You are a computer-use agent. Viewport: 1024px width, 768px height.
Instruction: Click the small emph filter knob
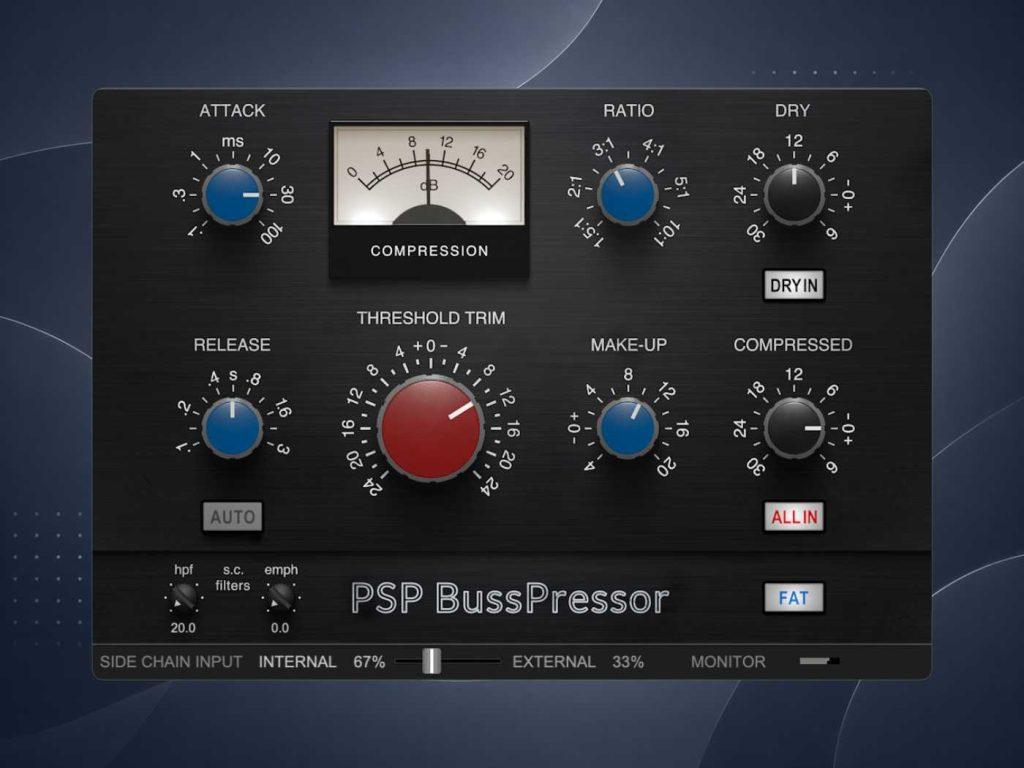click(x=281, y=597)
